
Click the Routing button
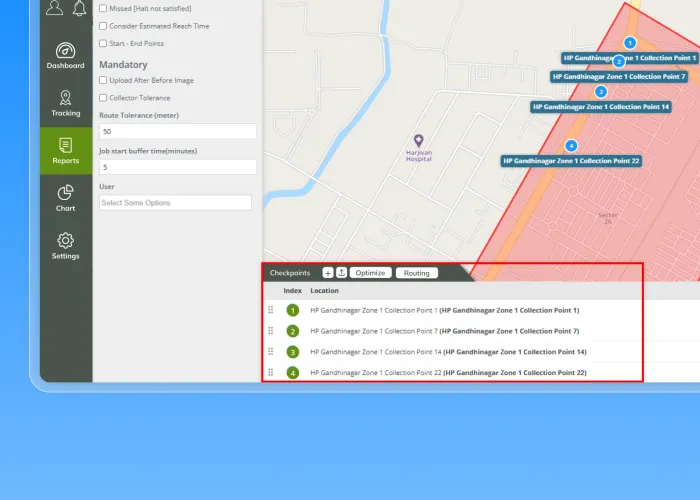(x=416, y=273)
